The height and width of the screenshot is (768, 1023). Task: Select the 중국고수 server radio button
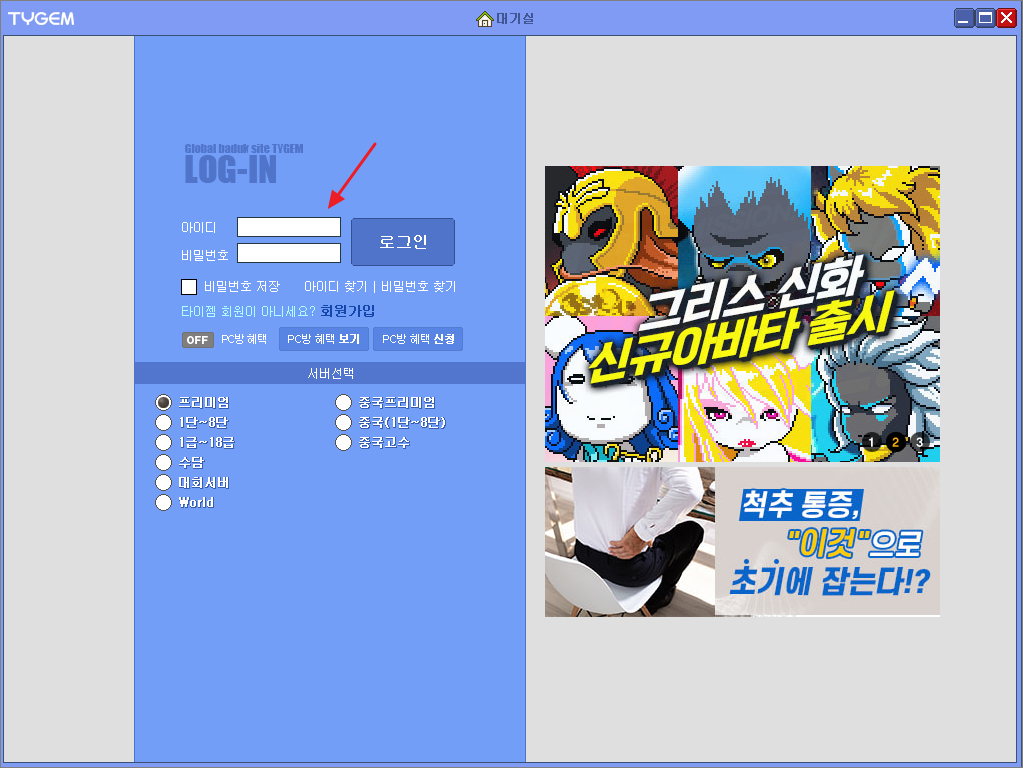[x=343, y=442]
